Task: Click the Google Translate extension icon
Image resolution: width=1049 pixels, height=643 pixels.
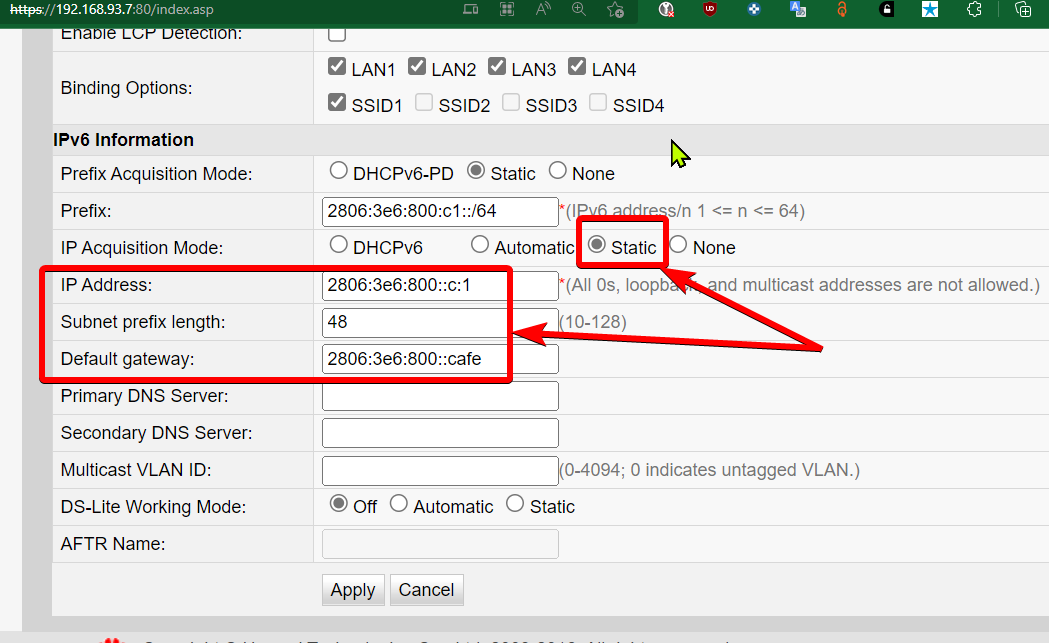Action: point(798,10)
